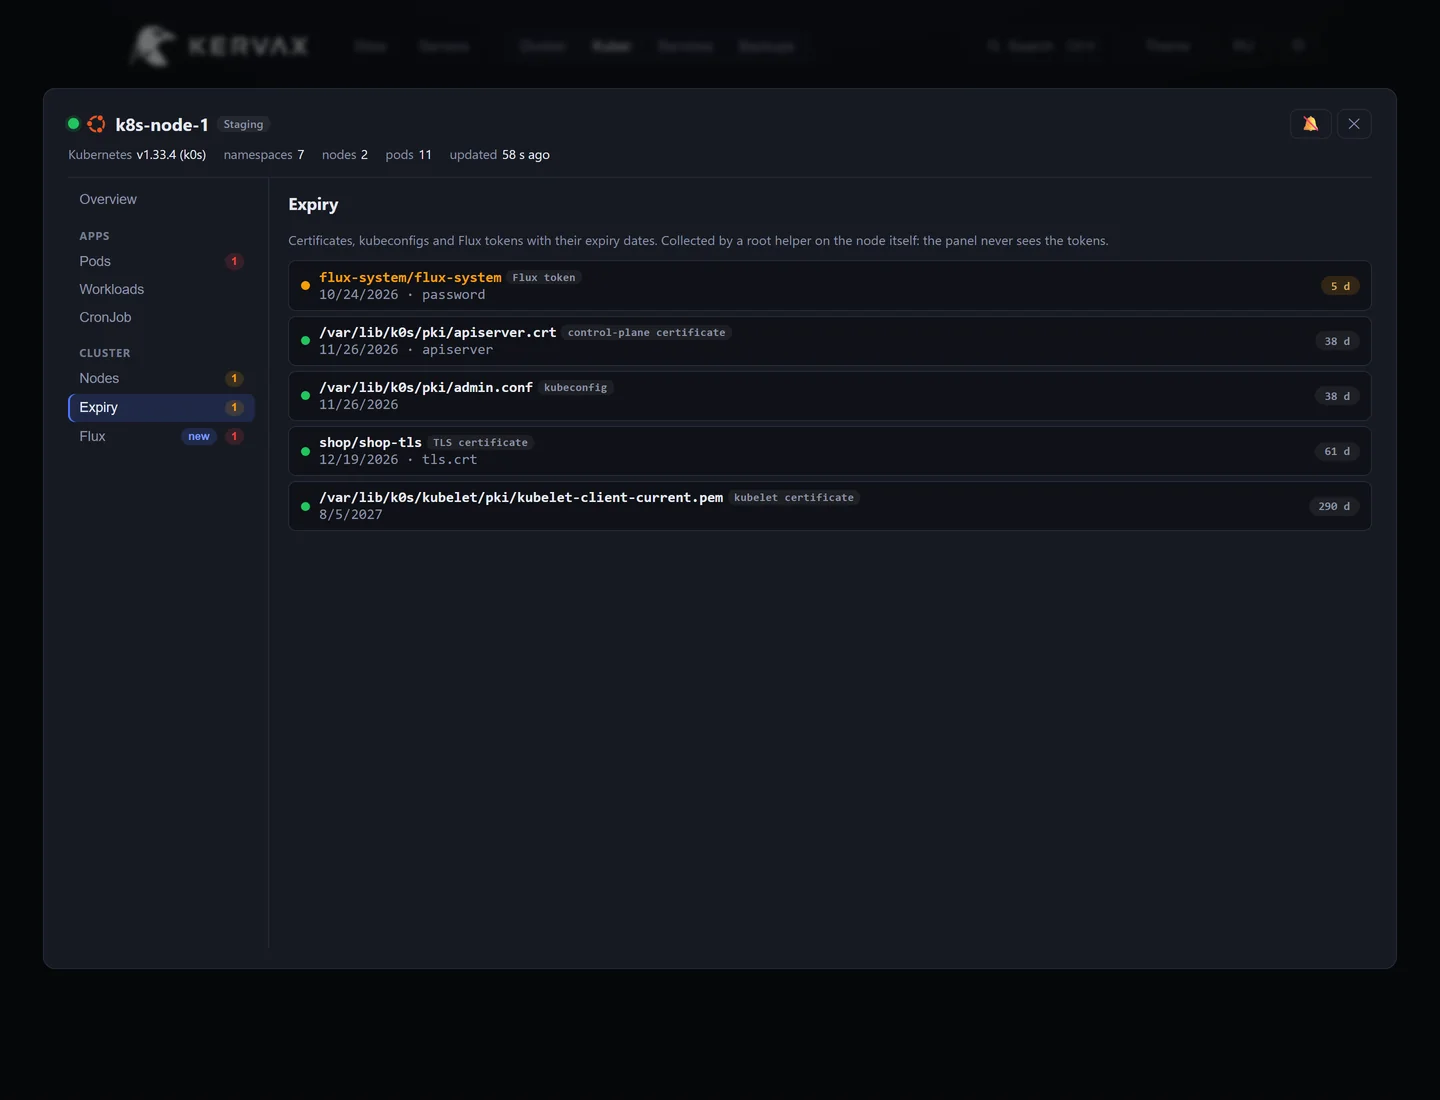This screenshot has width=1440, height=1100.
Task: Click the 5 d expiry badge
Action: coord(1340,286)
